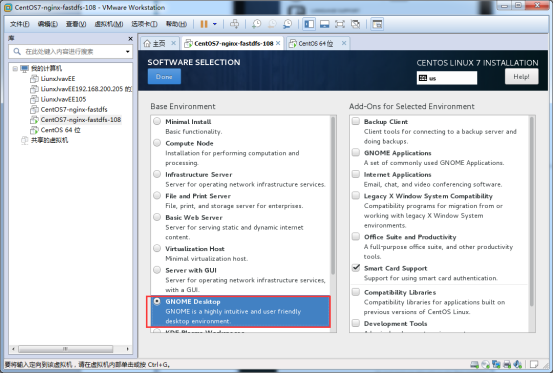This screenshot has height=373, width=553.
Task: Close the 主页 tab with its X
Action: click(x=173, y=43)
